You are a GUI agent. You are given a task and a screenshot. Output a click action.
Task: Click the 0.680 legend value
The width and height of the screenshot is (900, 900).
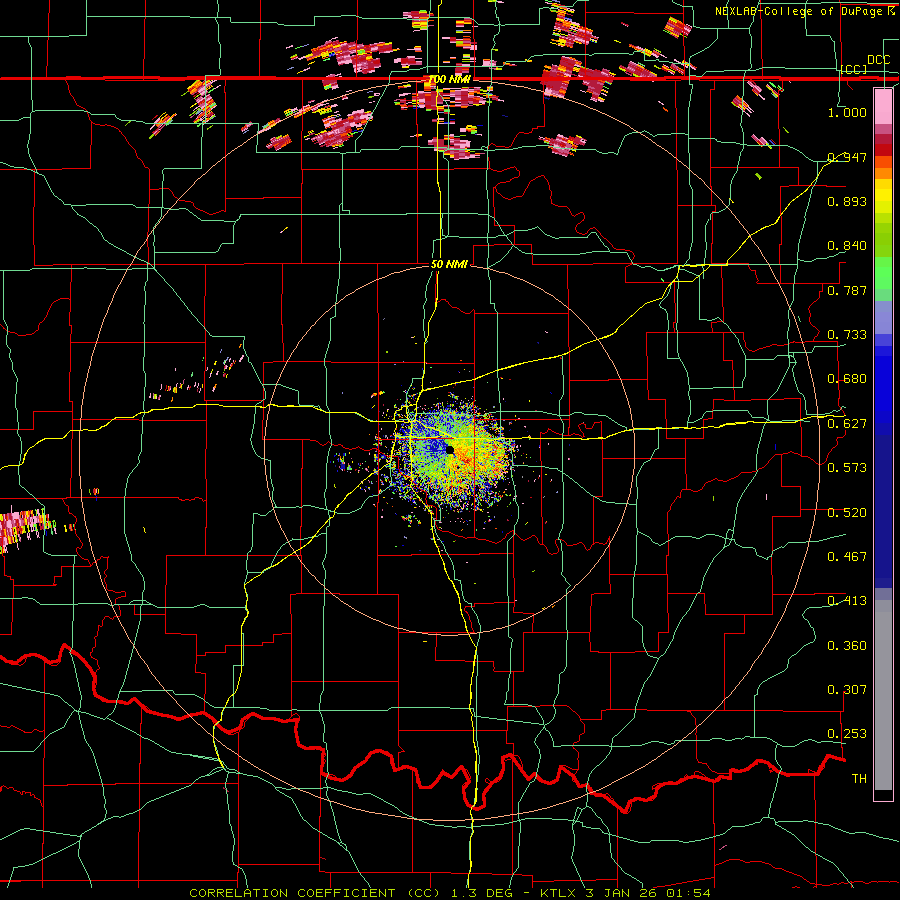[x=847, y=378]
